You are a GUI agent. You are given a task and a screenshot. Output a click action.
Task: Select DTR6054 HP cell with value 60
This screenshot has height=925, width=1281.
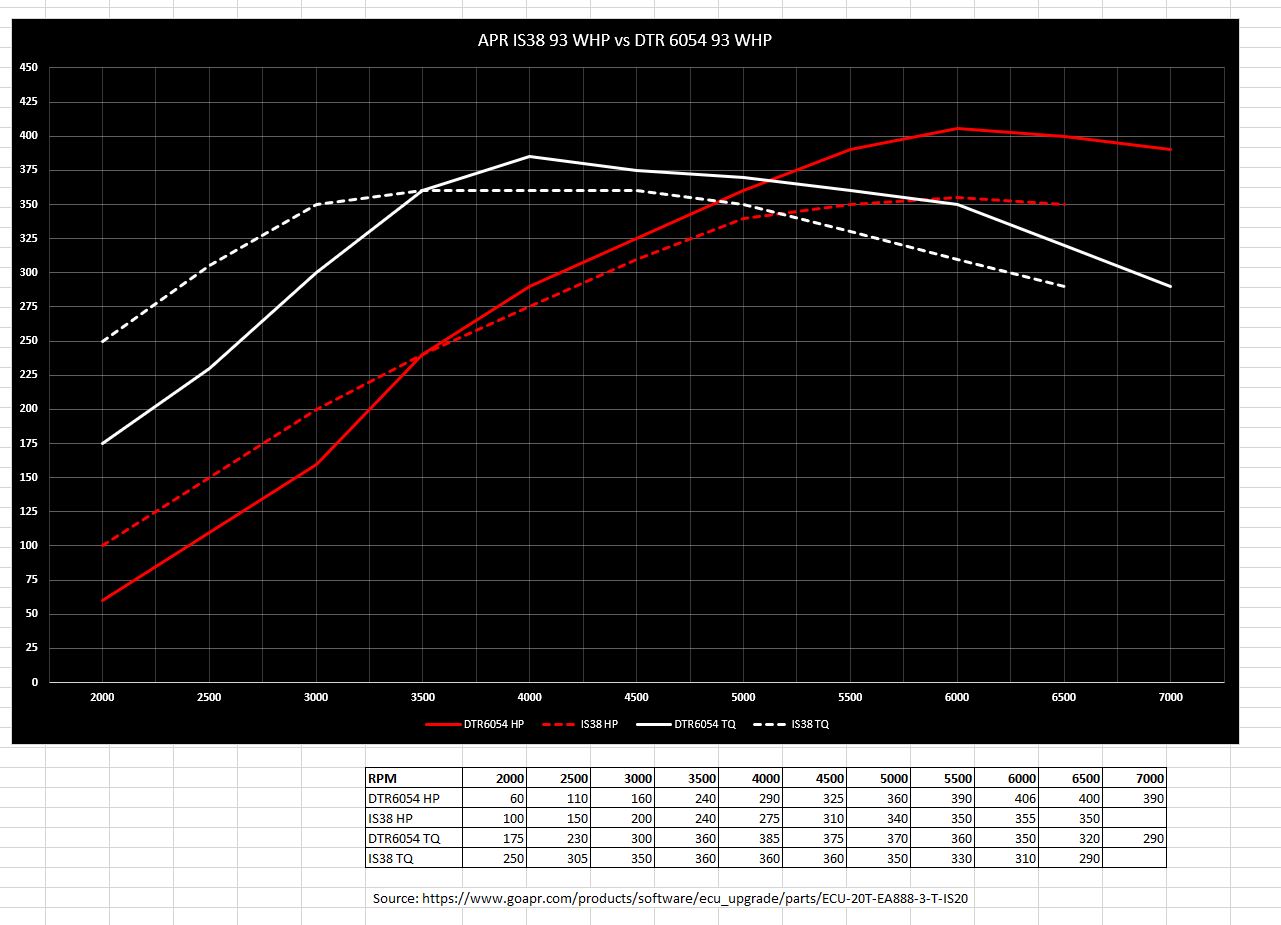click(495, 798)
